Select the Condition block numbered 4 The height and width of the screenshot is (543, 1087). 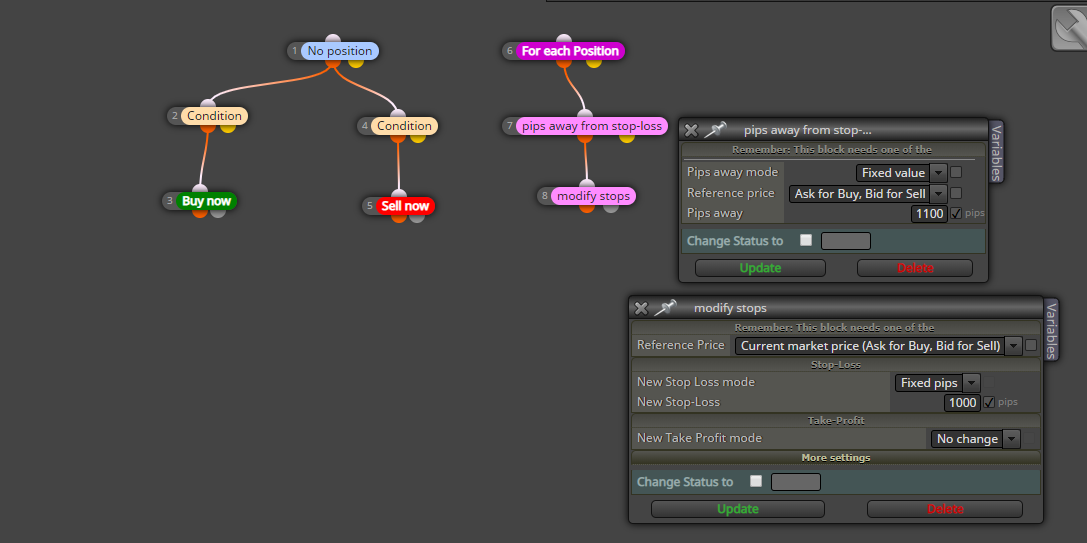[404, 126]
